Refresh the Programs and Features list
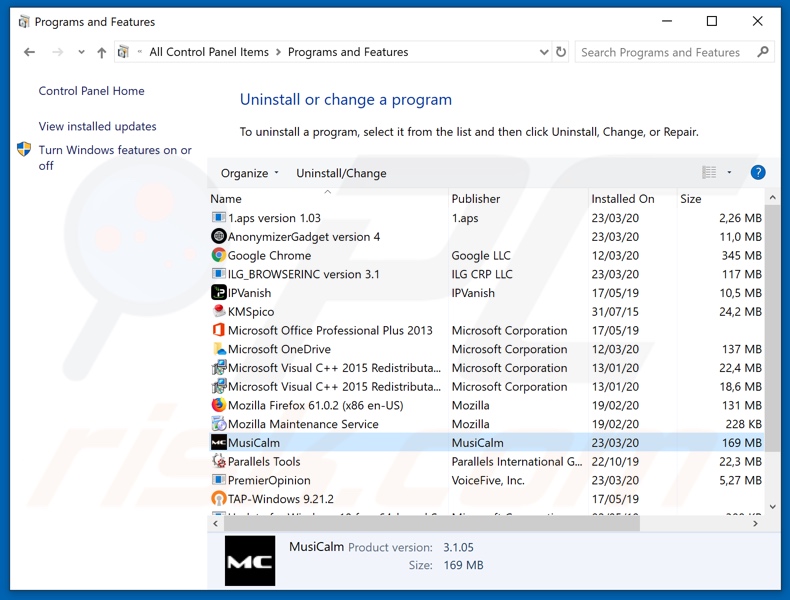The image size is (790, 600). point(561,52)
